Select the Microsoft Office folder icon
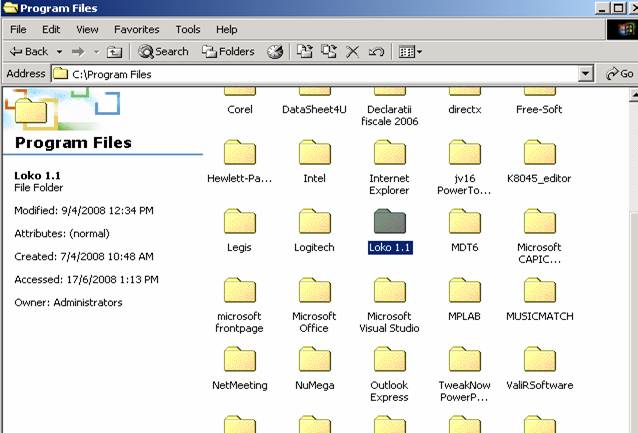The width and height of the screenshot is (638, 433). (315, 291)
